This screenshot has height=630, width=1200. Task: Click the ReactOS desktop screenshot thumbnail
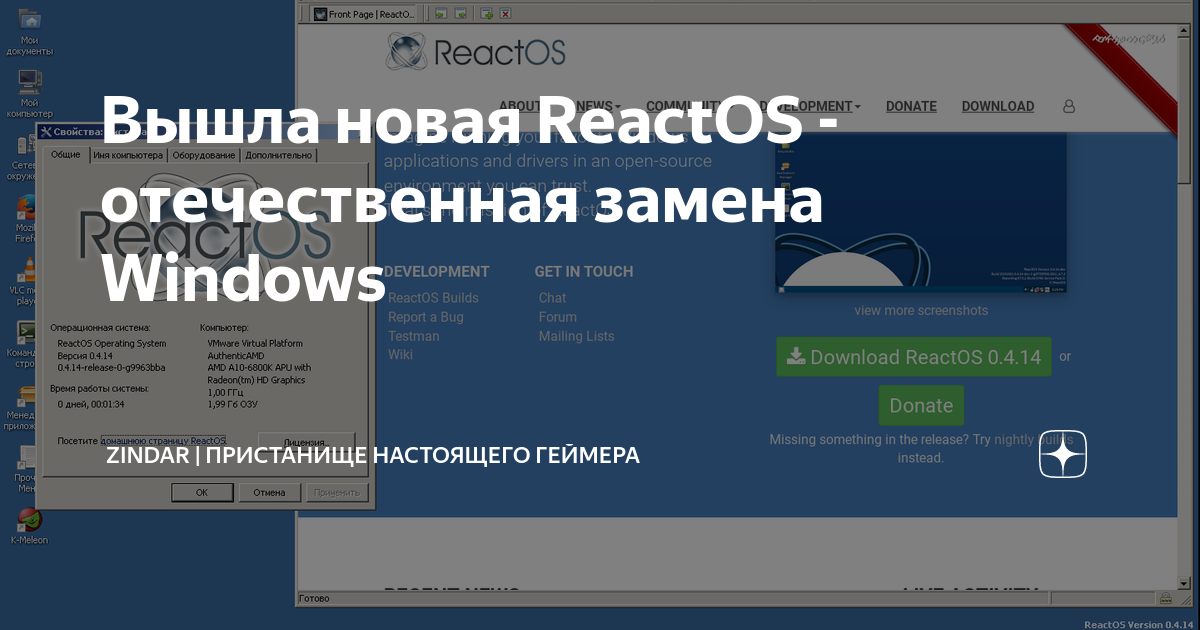pyautogui.click(x=921, y=214)
